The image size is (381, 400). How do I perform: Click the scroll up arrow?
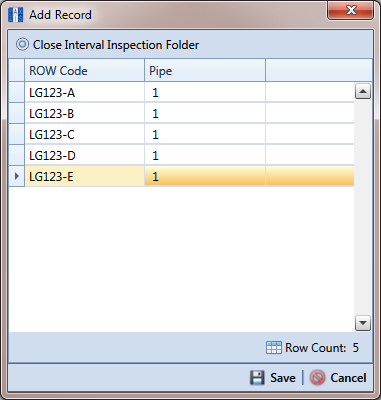click(363, 91)
